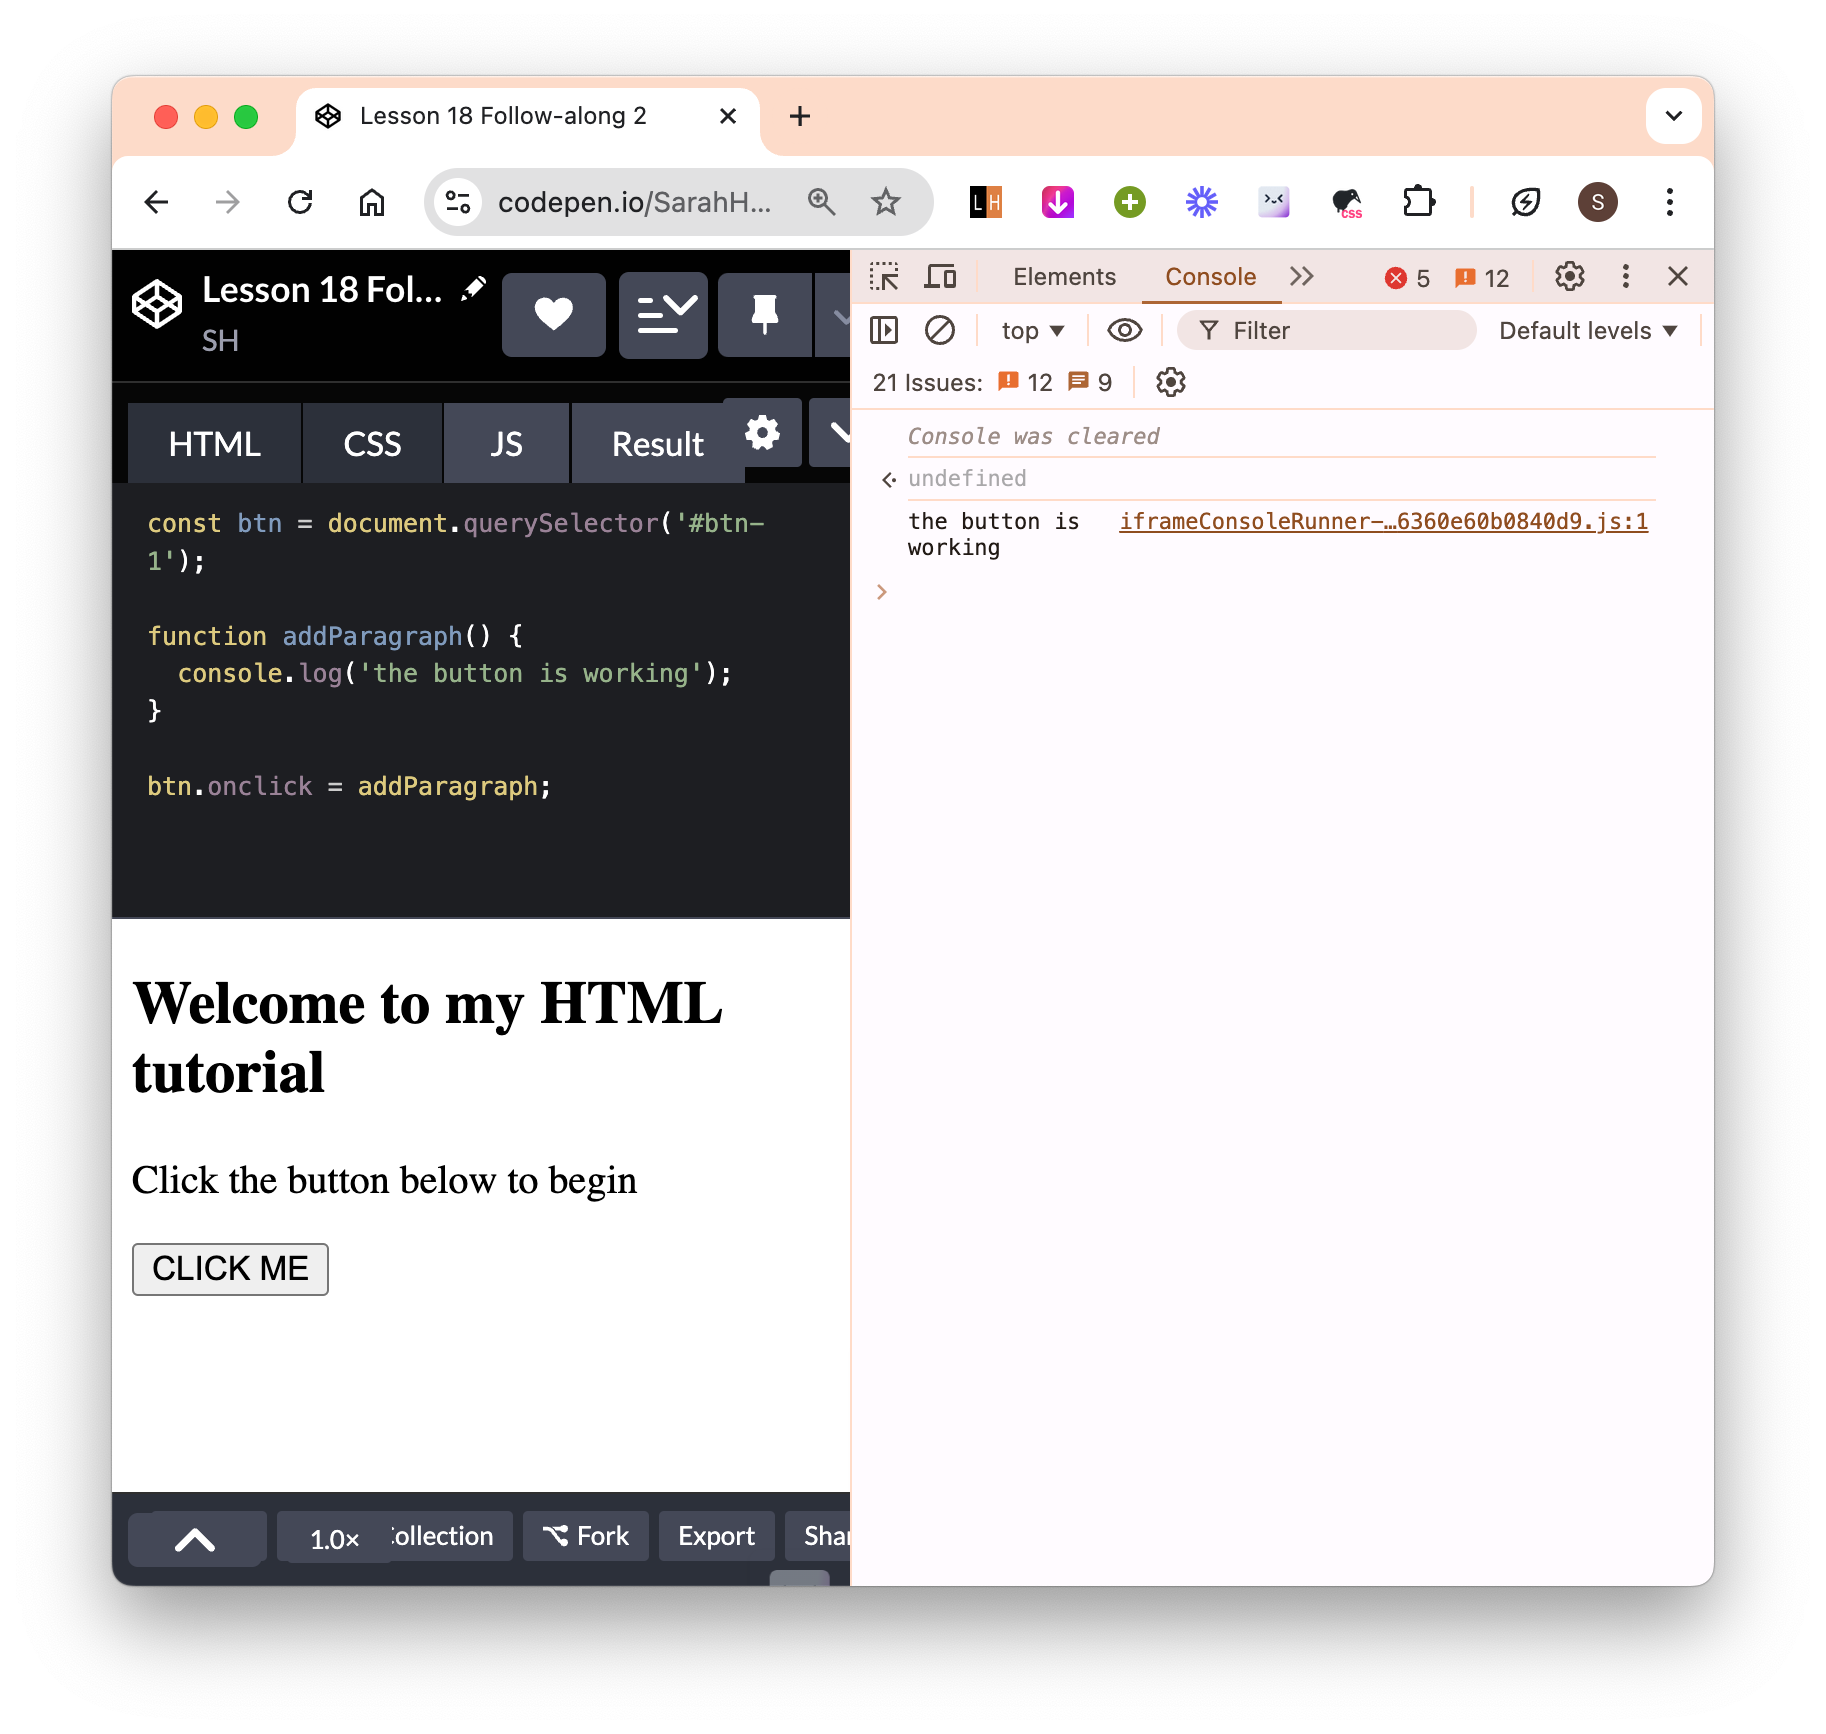
Task: Open the LH extension icon
Action: pos(986,203)
